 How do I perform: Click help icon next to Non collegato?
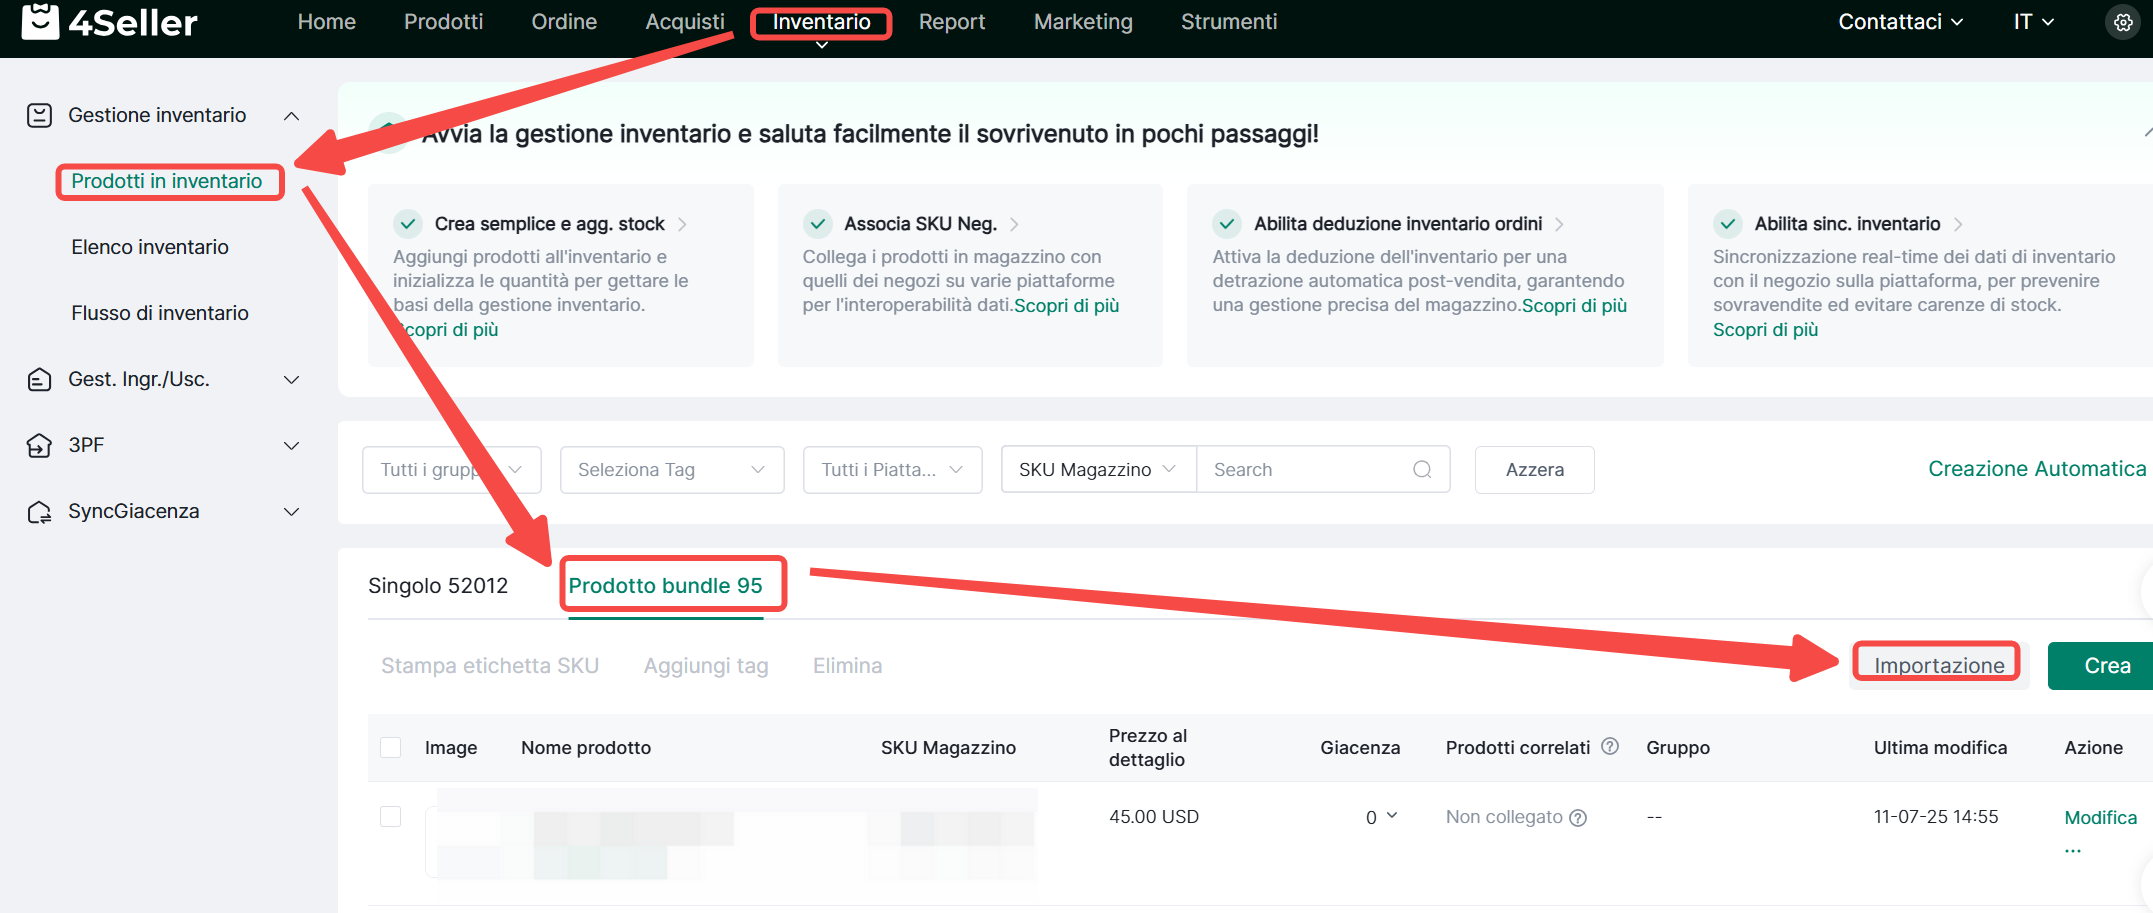1578,818
